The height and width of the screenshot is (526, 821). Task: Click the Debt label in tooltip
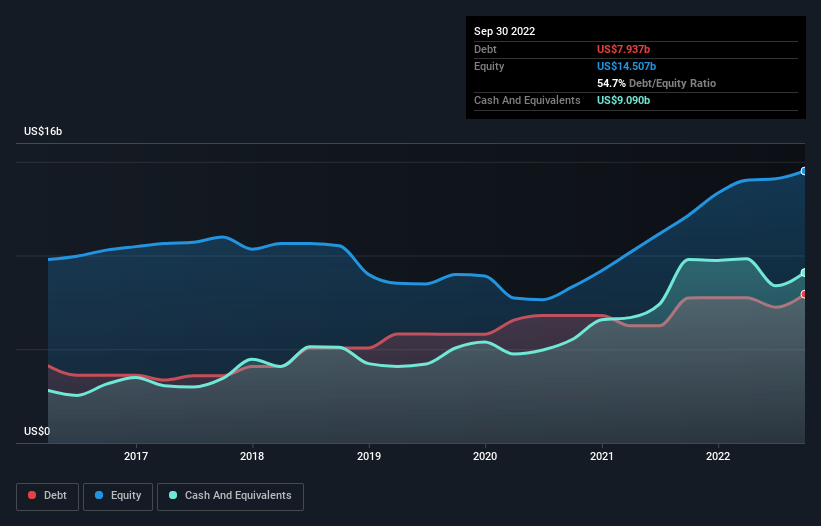tap(485, 49)
